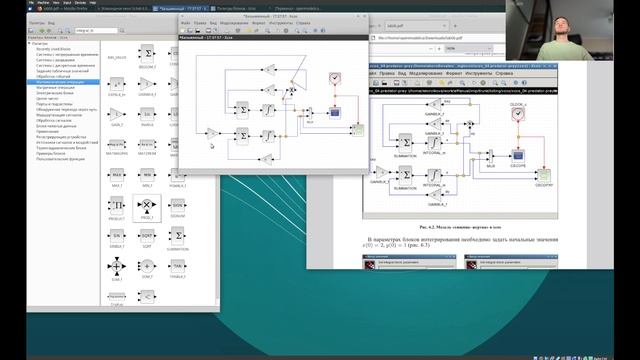The image size is (640, 360).
Task: Open the Файл menu in Xcos window
Action: pyautogui.click(x=186, y=23)
